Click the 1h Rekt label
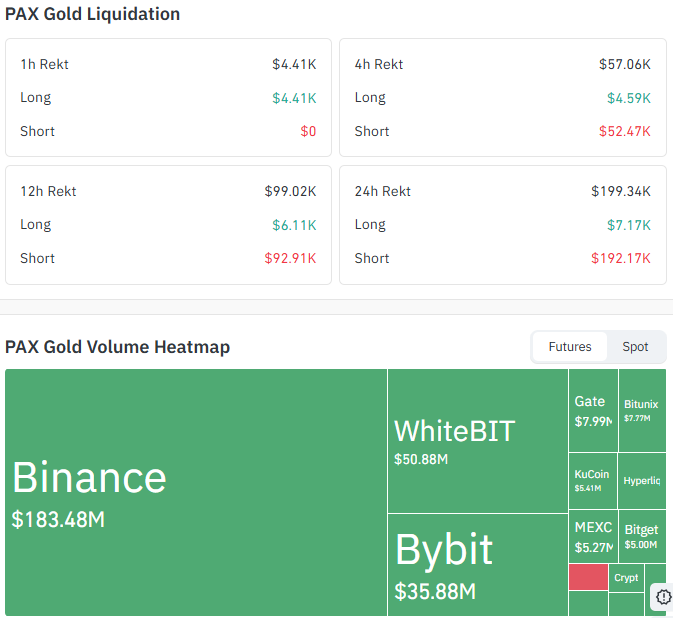This screenshot has width=673, height=618. pos(44,64)
